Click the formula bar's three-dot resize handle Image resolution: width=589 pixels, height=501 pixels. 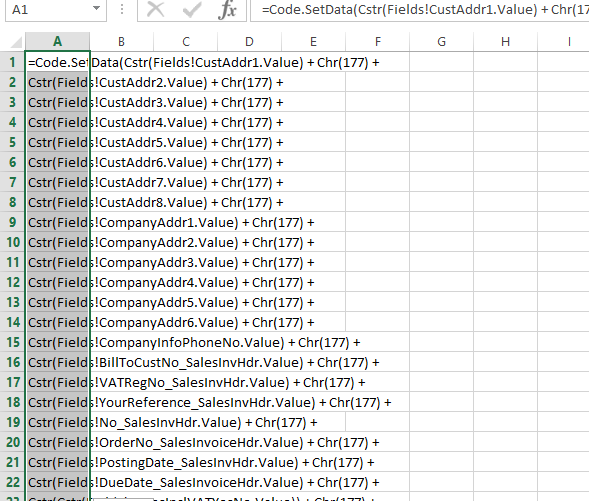[122, 9]
